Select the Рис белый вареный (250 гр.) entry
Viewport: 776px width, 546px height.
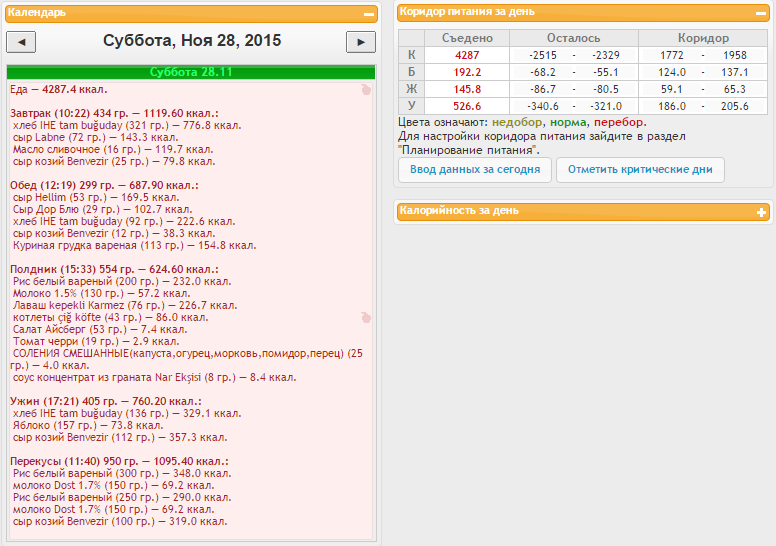pos(122,497)
